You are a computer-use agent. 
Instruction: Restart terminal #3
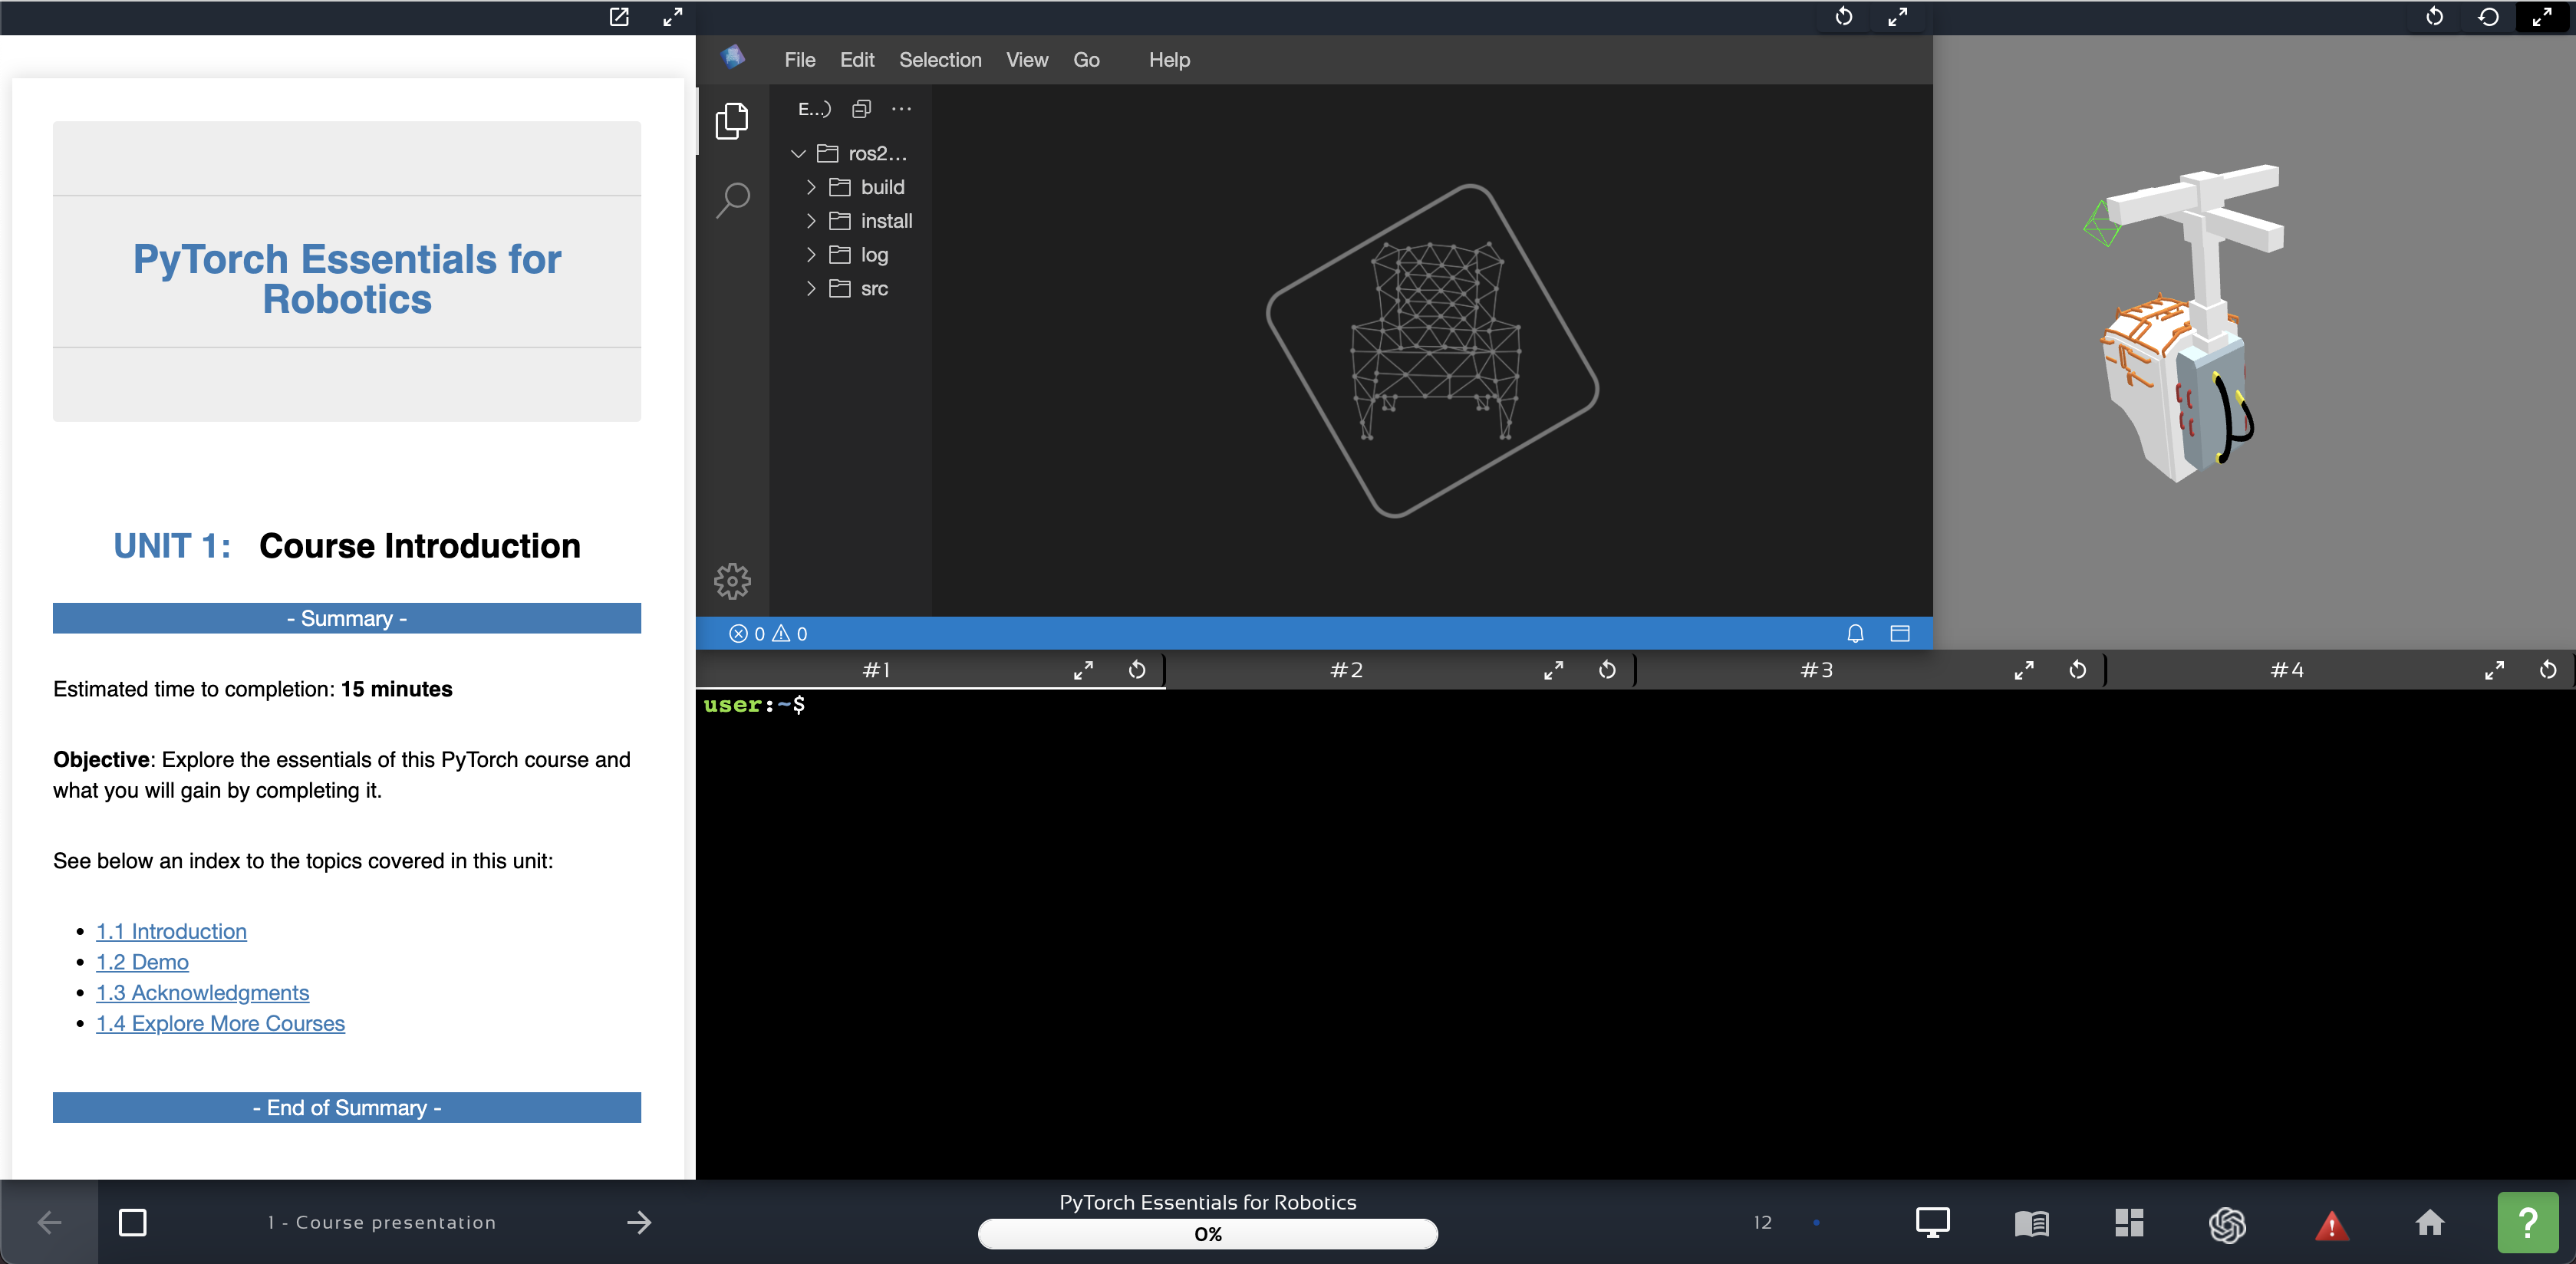click(x=2078, y=670)
